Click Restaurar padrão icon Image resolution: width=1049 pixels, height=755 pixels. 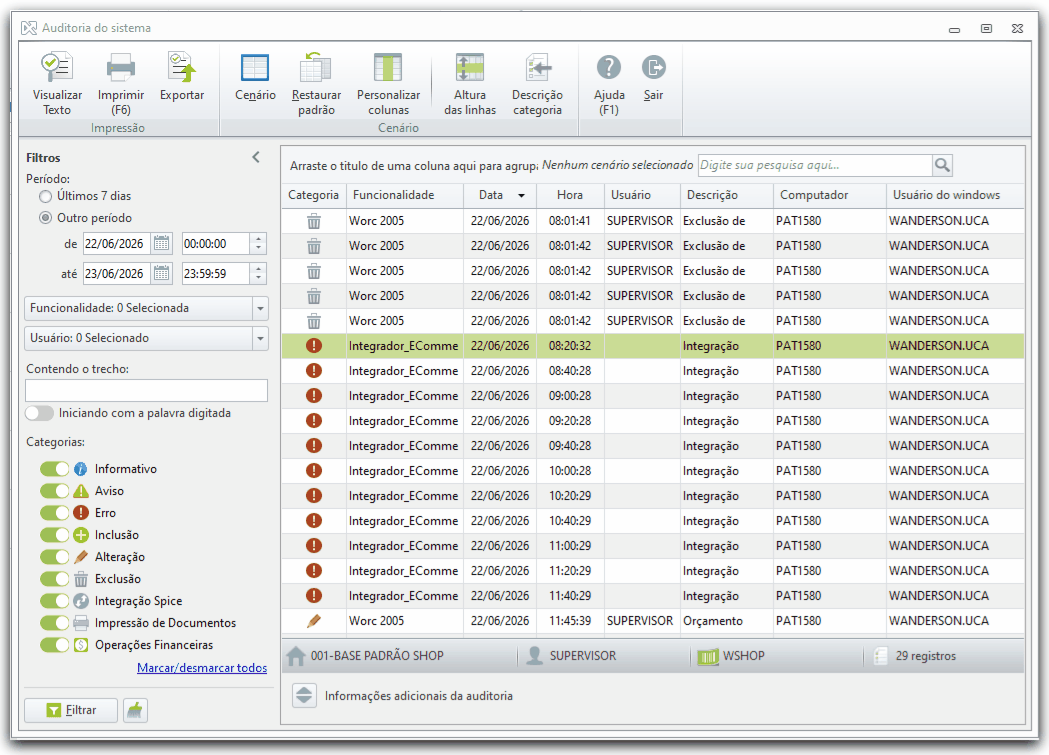click(x=316, y=68)
